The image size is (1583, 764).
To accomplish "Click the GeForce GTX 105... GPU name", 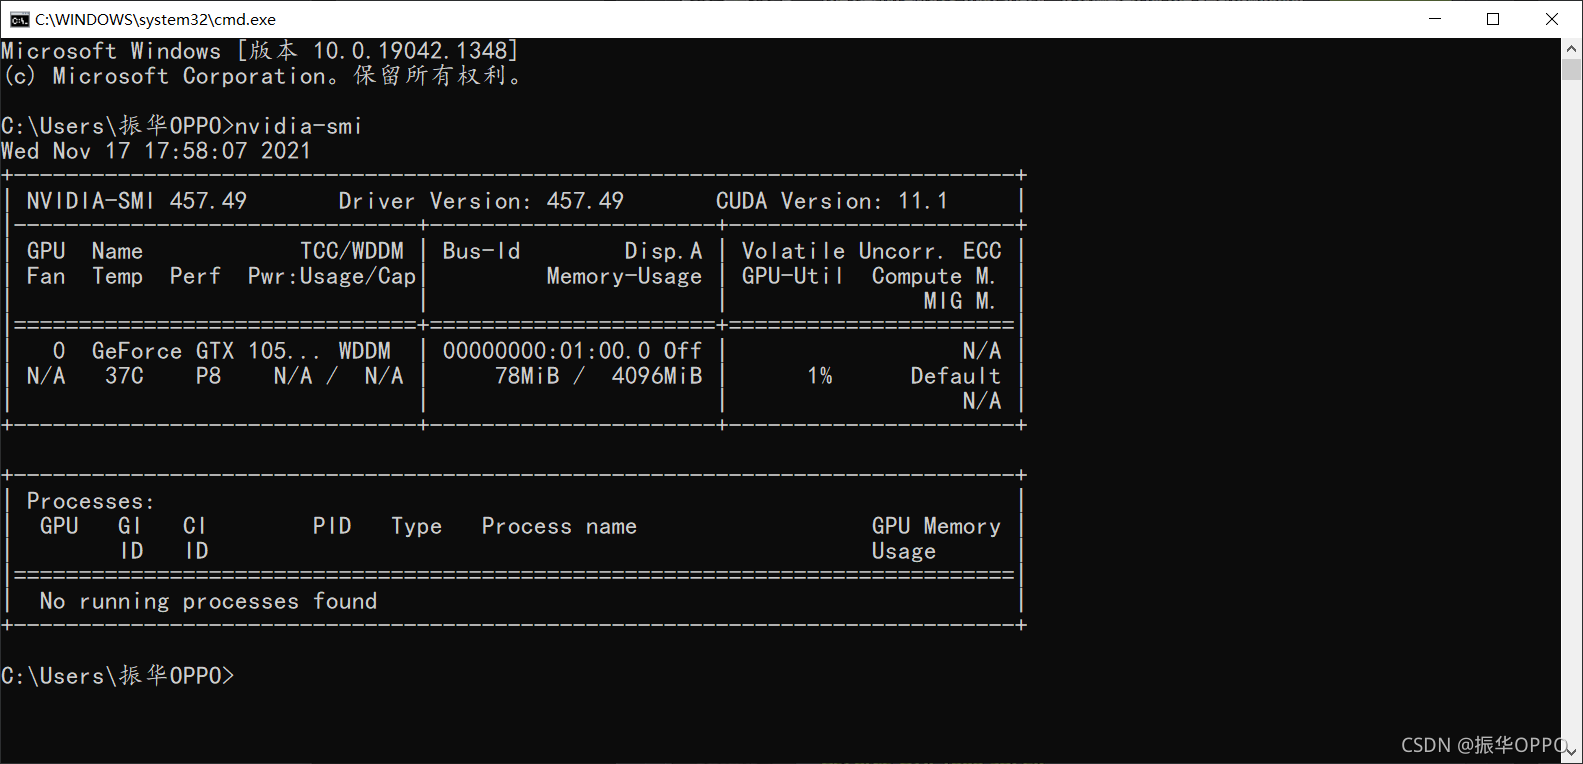I will coord(206,351).
